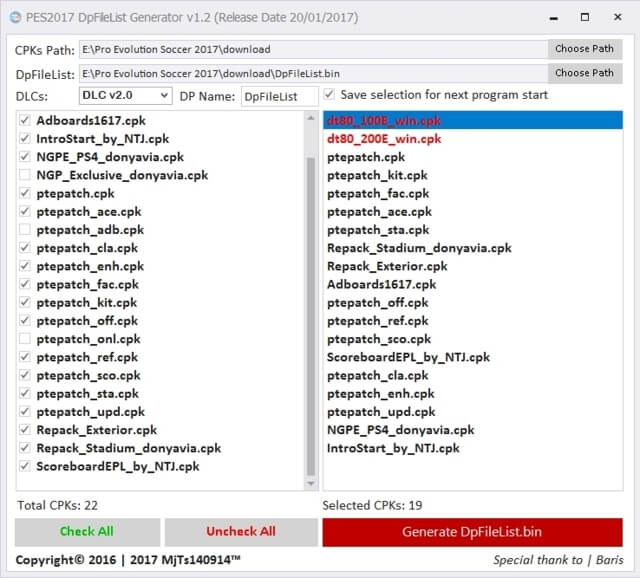Toggle ptepatch_cla.cpk checkbox in left list
This screenshot has height=578, width=640.
[25, 248]
